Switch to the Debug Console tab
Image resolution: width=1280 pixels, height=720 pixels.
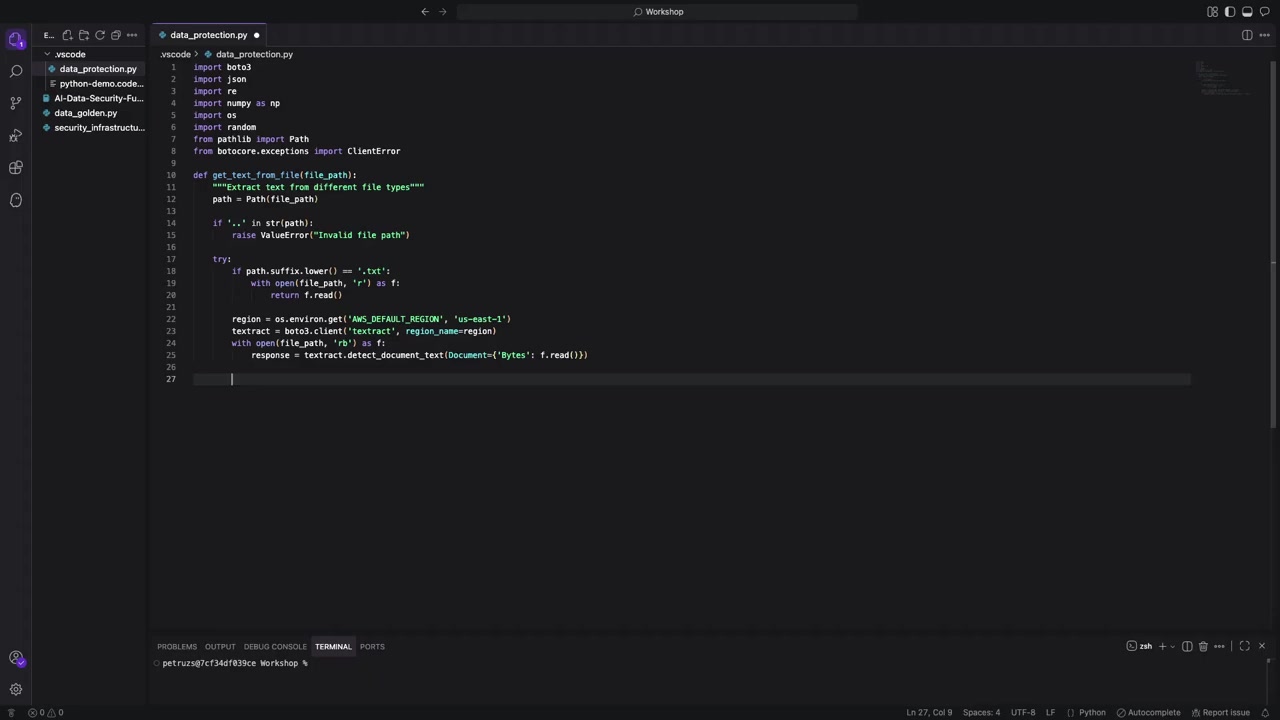pos(275,647)
